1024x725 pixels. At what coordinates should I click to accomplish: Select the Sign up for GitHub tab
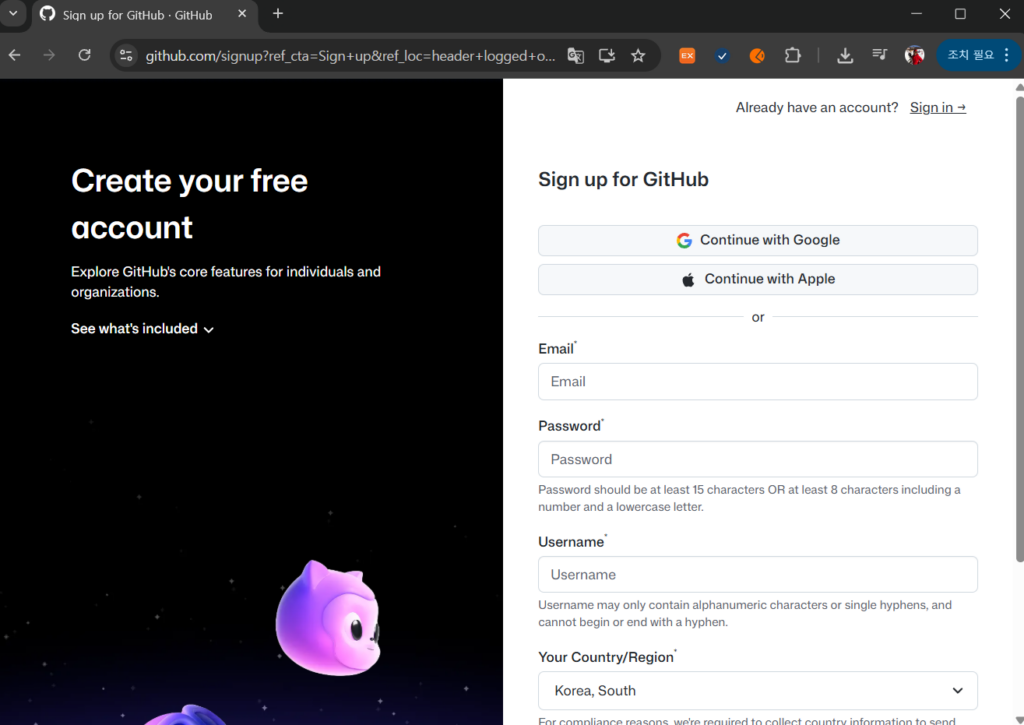(137, 15)
